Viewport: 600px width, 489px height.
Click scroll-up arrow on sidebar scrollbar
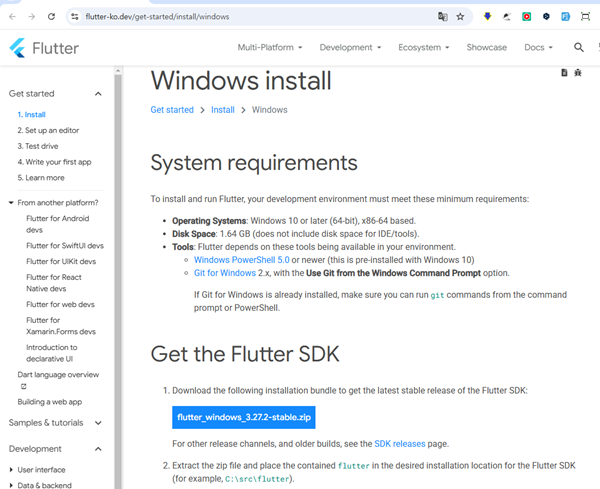[x=118, y=71]
